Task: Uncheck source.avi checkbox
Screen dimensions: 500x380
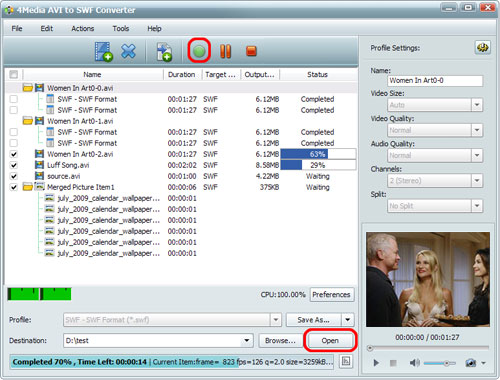Action: click(14, 176)
